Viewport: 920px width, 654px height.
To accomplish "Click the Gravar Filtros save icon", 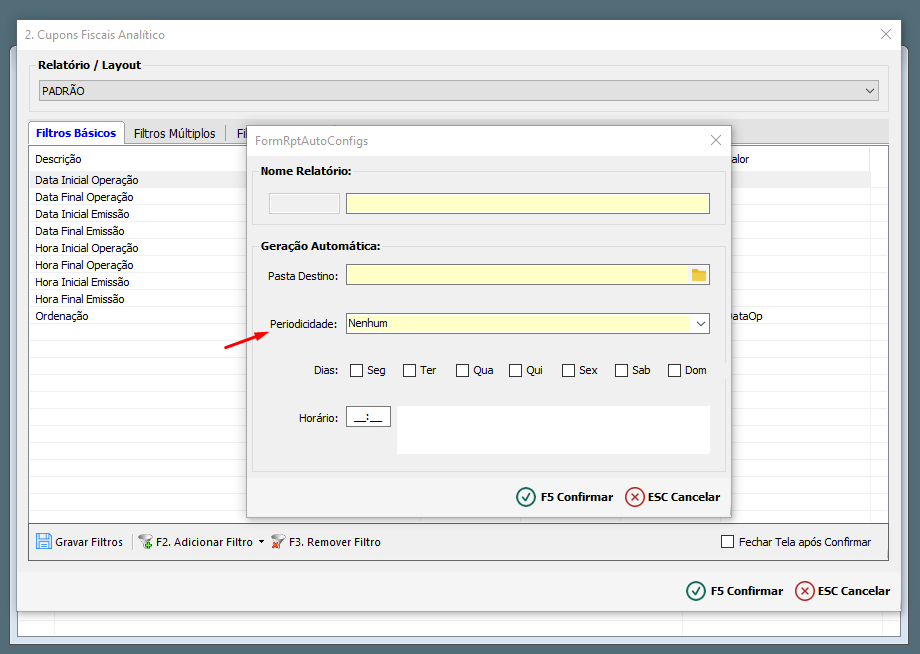I will (44, 542).
